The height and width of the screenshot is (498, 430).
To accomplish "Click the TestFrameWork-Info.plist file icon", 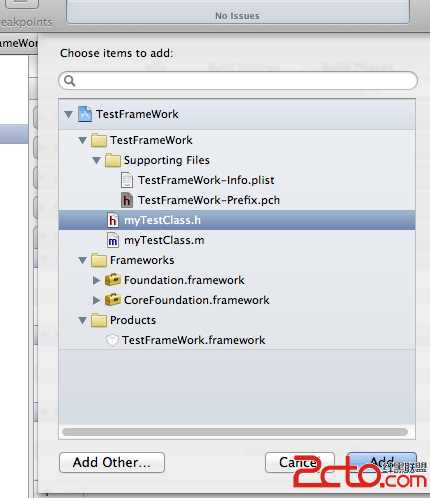I will (127, 180).
